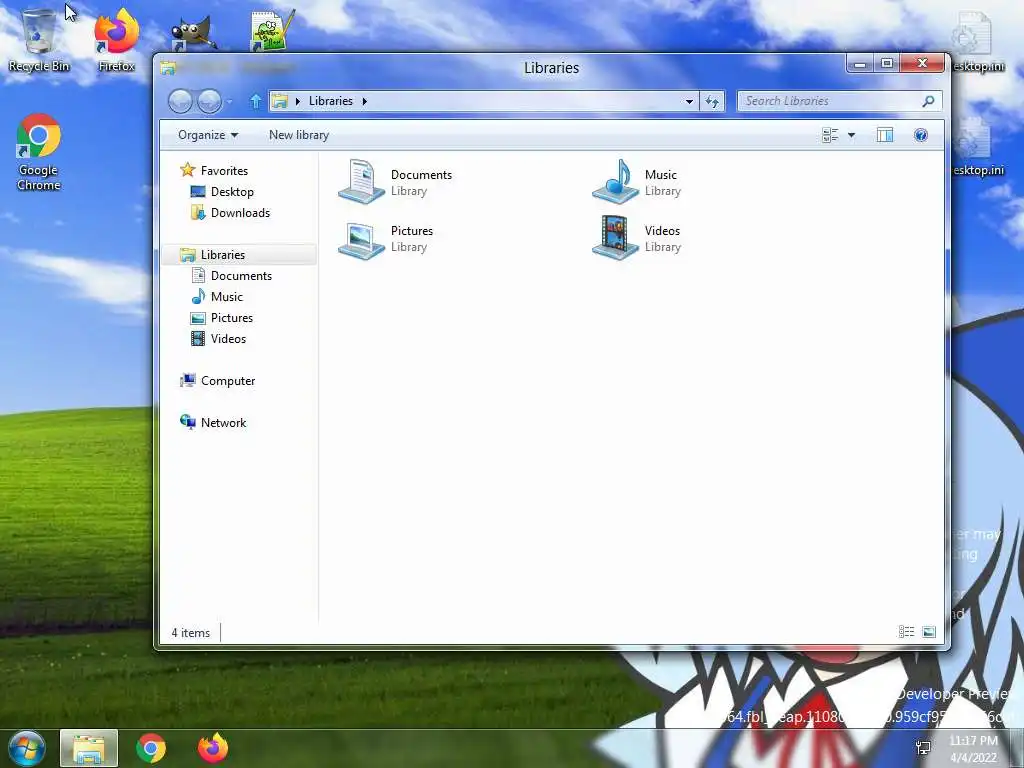Click the 4 items status text

point(191,633)
